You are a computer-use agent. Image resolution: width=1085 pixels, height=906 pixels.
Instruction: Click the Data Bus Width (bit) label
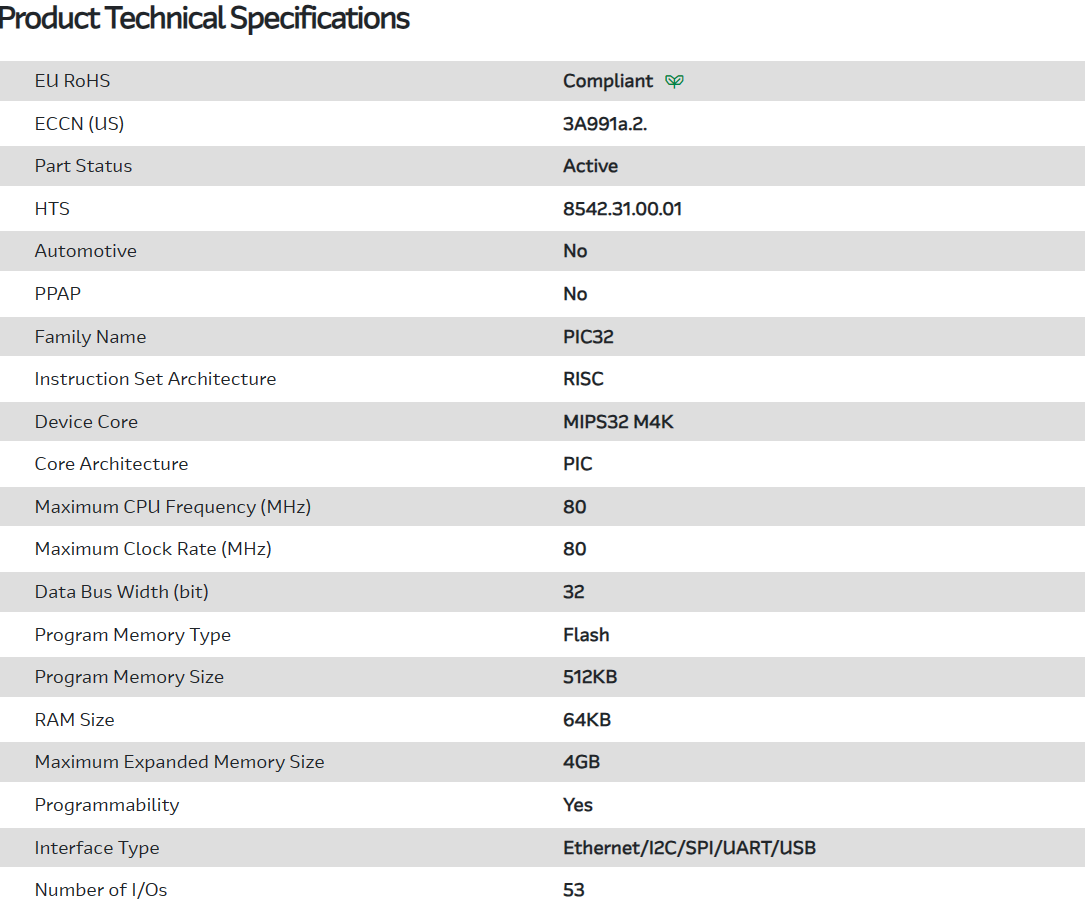121,592
